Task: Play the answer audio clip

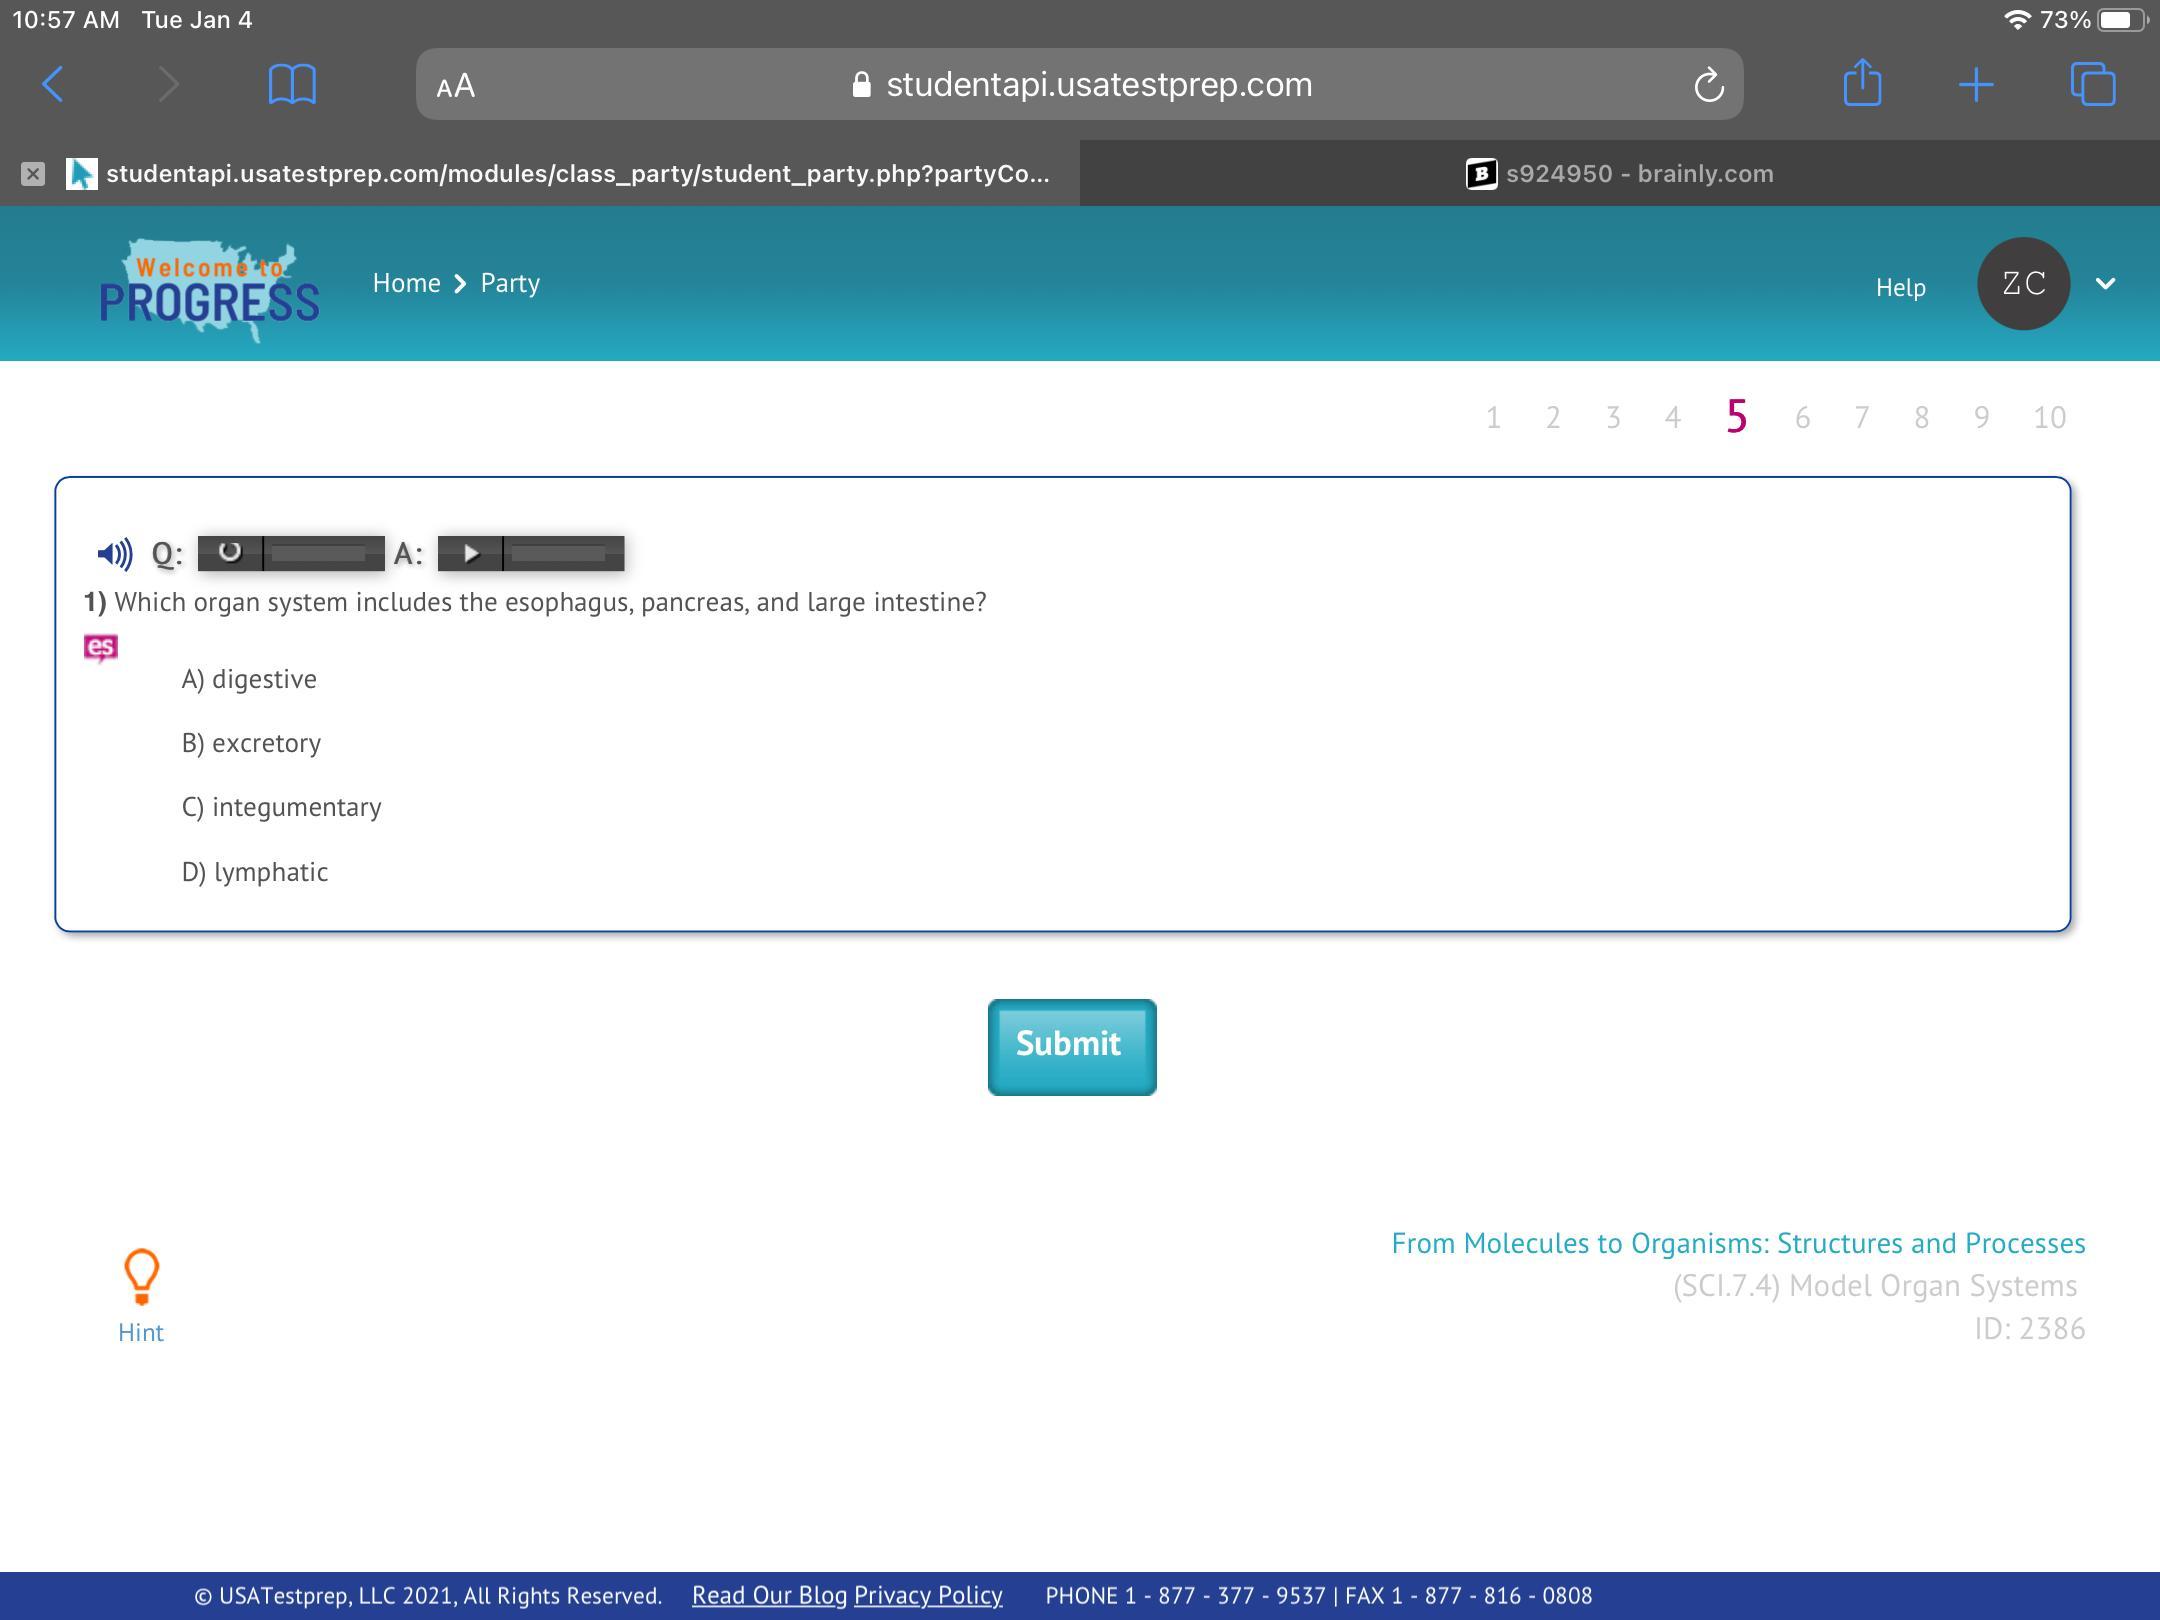Action: (x=471, y=553)
